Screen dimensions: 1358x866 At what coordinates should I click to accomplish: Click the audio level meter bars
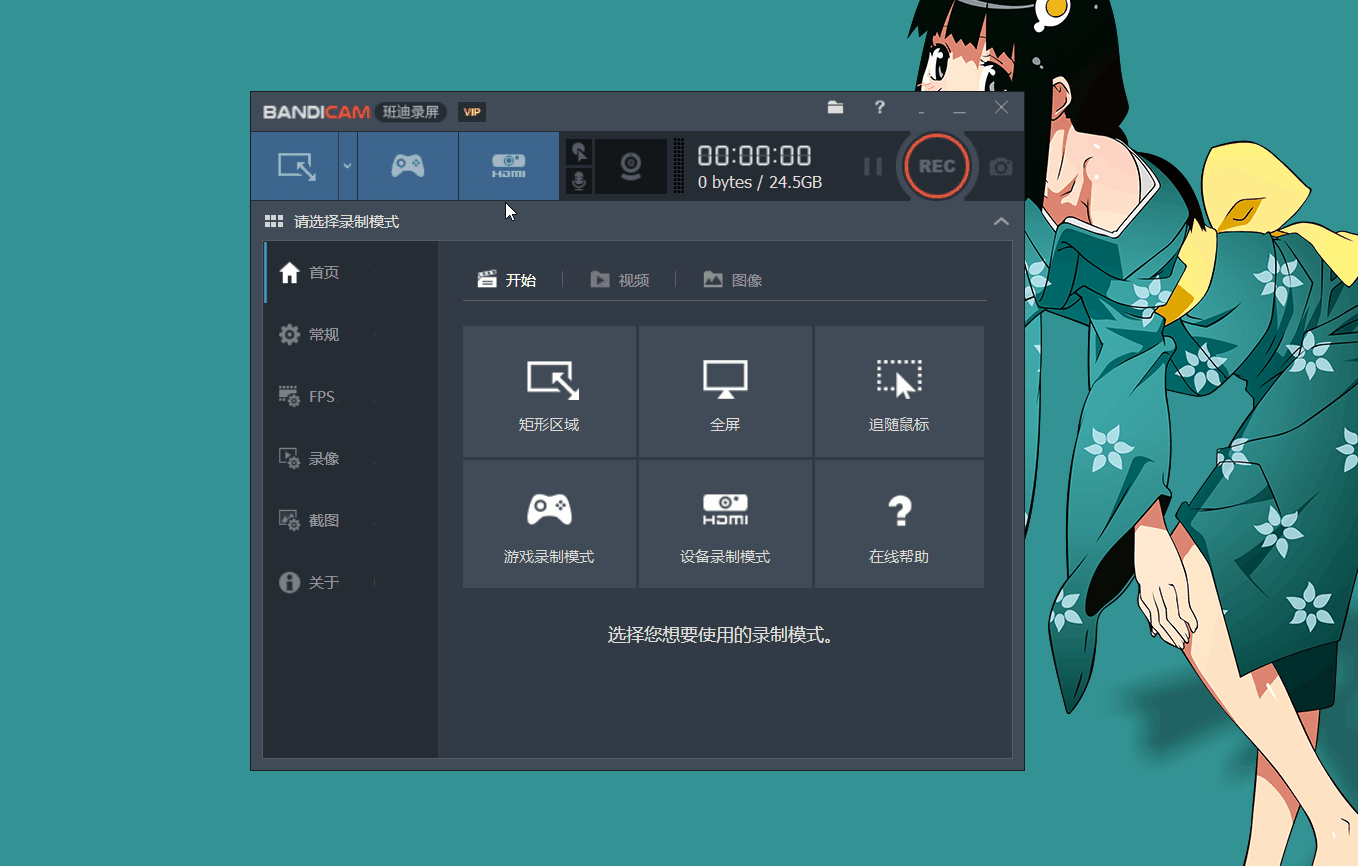point(678,166)
